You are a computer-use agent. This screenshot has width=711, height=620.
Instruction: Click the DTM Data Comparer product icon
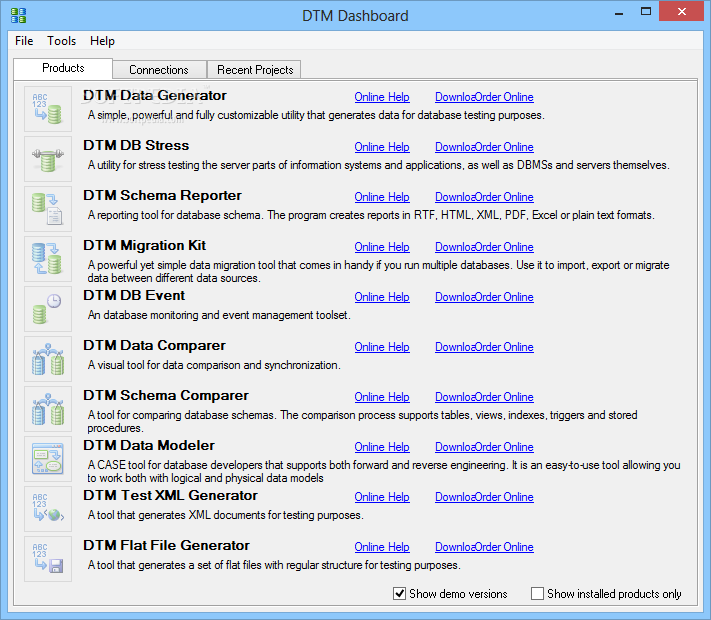point(48,359)
